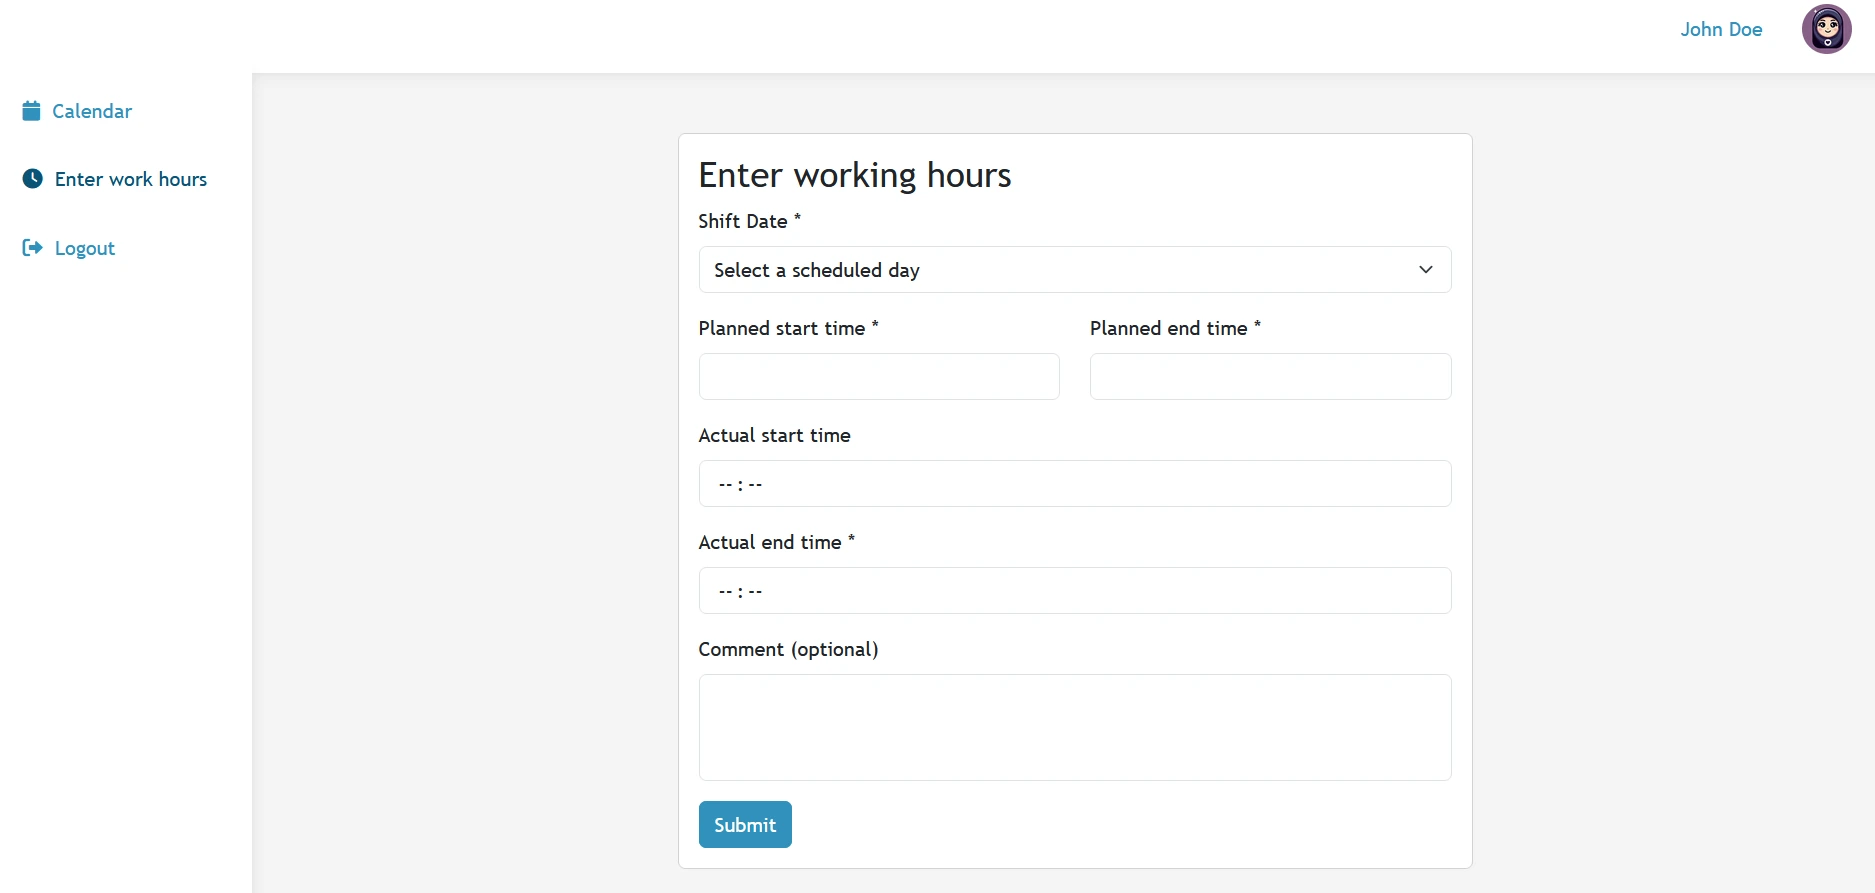Click the calendar icon in the sidebar
This screenshot has height=893, width=1875.
click(32, 111)
